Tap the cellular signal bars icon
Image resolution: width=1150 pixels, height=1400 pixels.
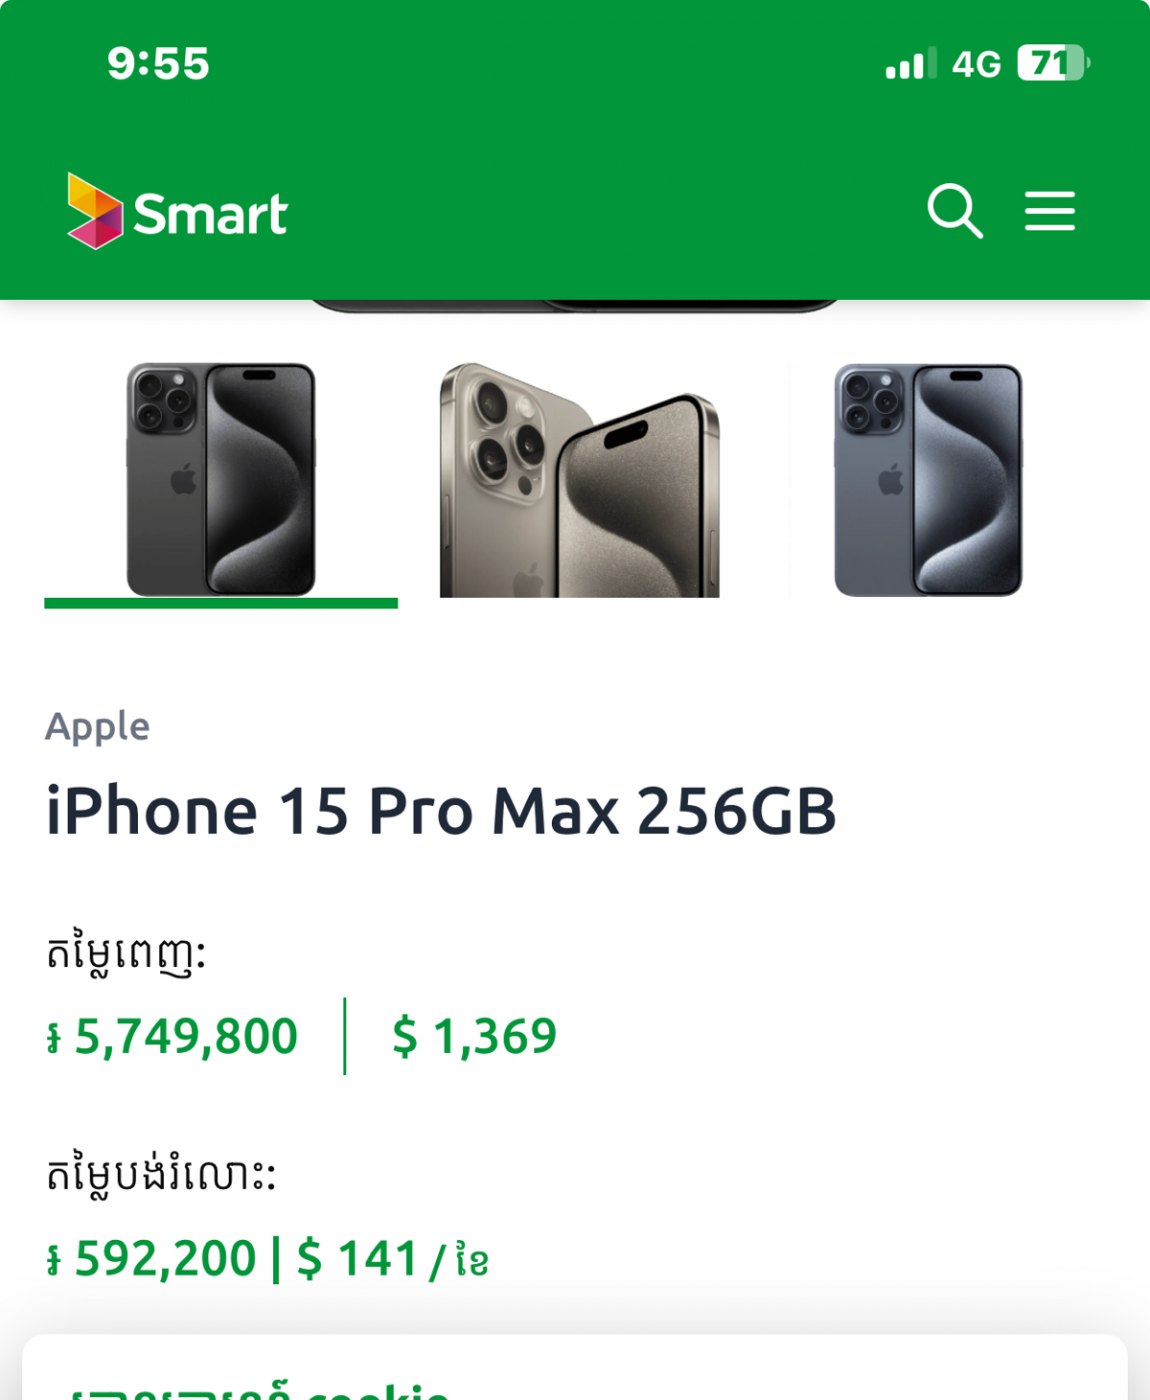[910, 64]
